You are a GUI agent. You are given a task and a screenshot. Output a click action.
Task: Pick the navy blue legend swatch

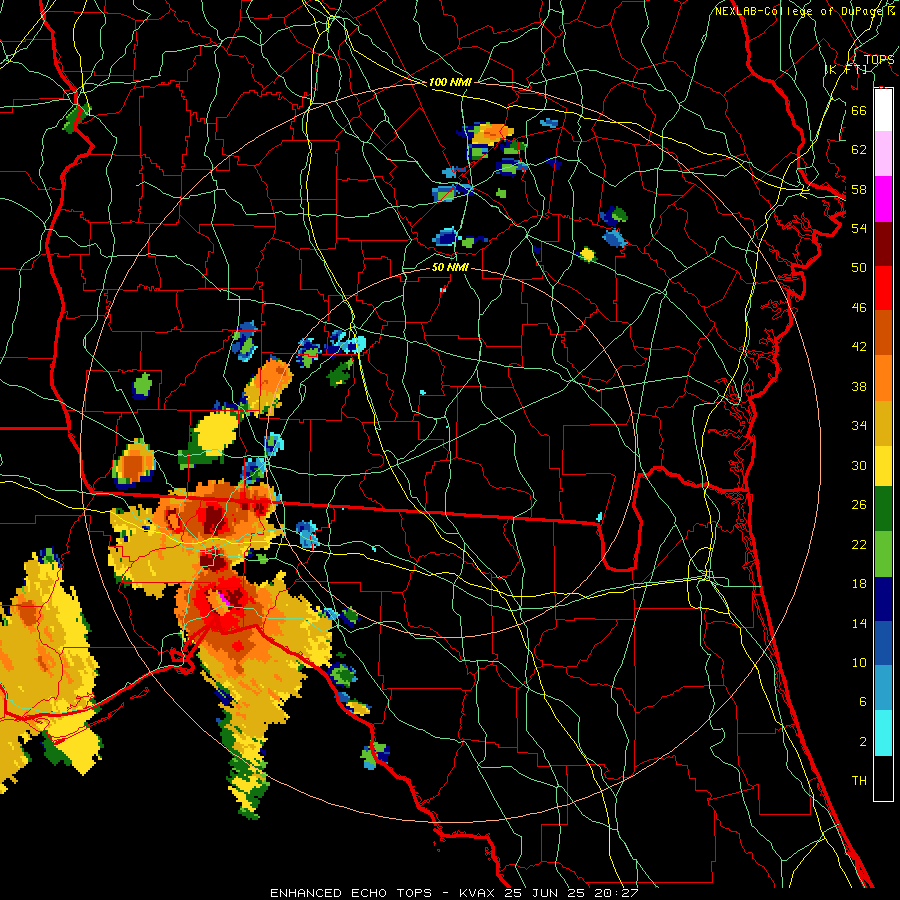pos(883,599)
